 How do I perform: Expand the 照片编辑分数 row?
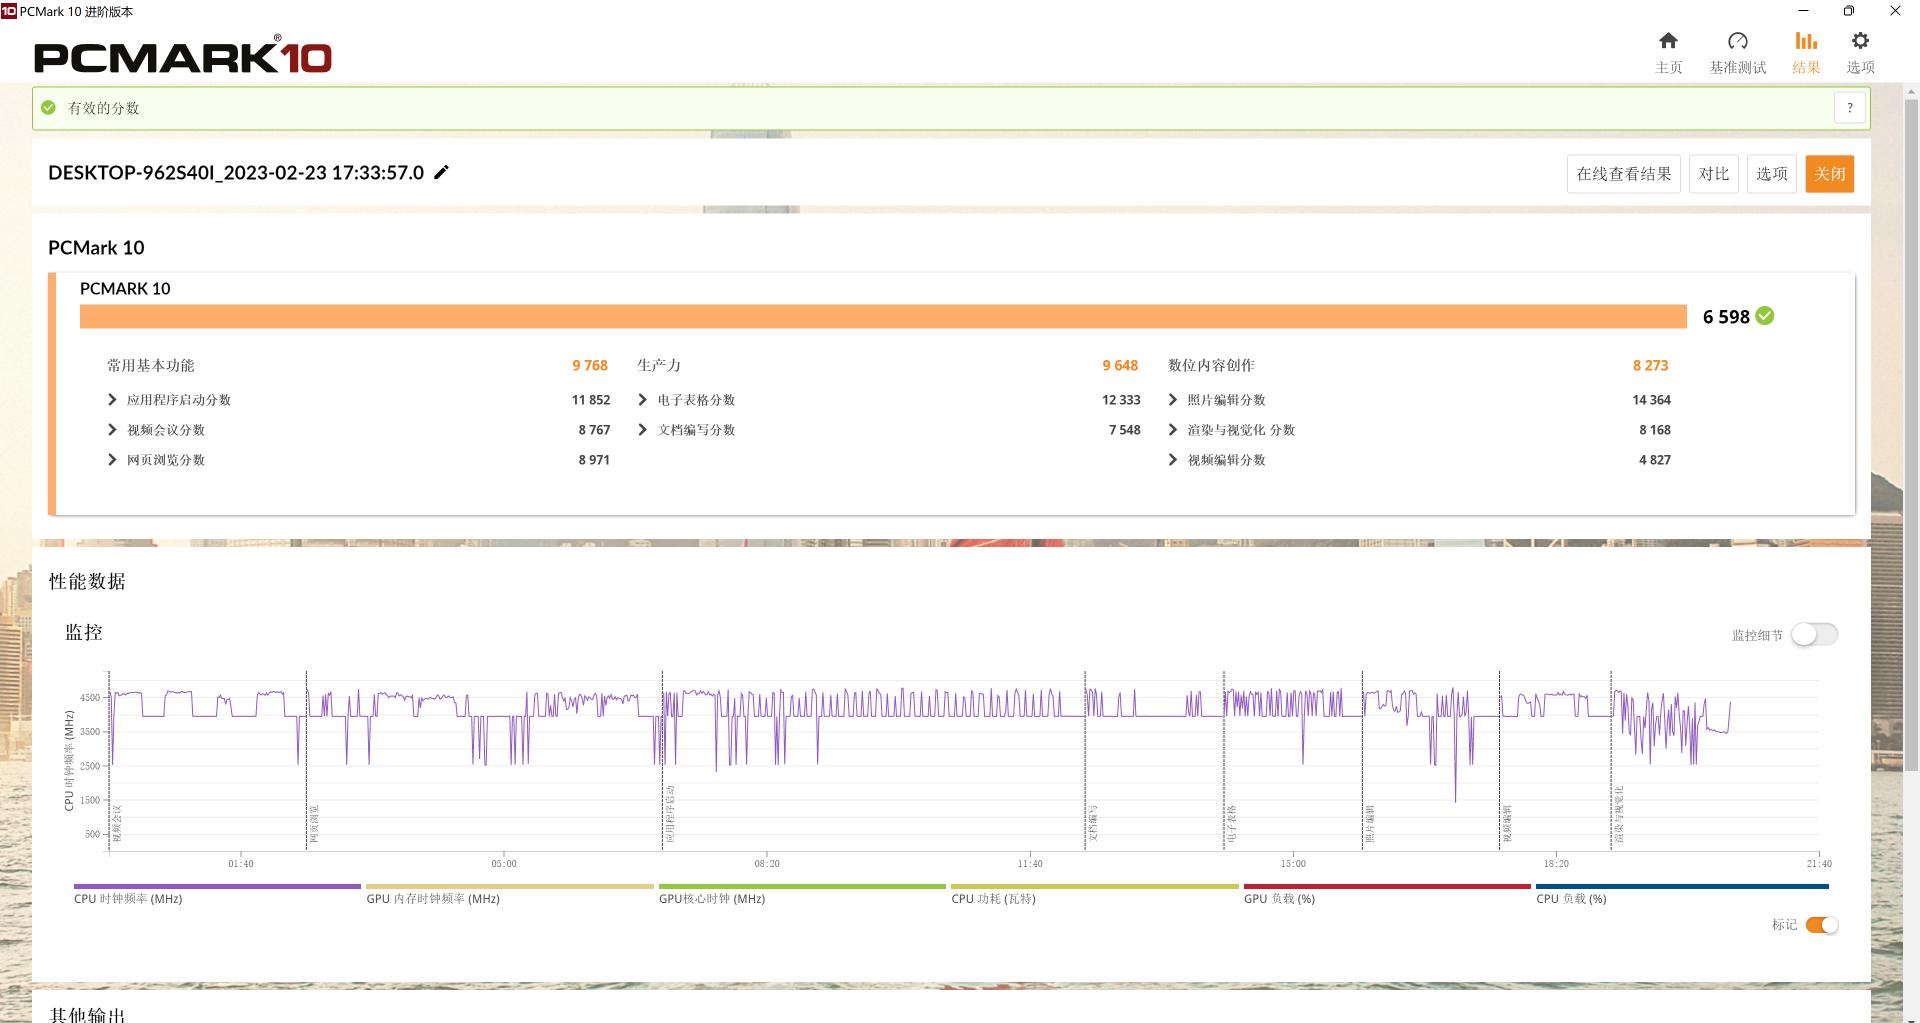(1172, 400)
